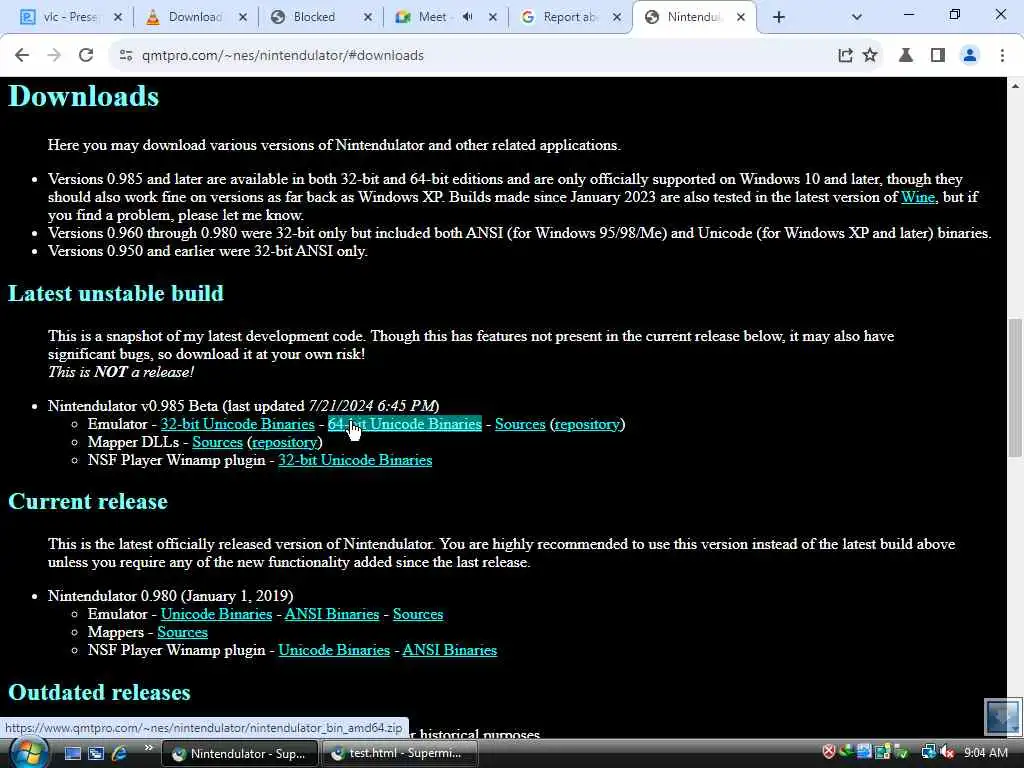The image size is (1024, 768).
Task: Reload the Nintendulator page
Action: pos(86,56)
